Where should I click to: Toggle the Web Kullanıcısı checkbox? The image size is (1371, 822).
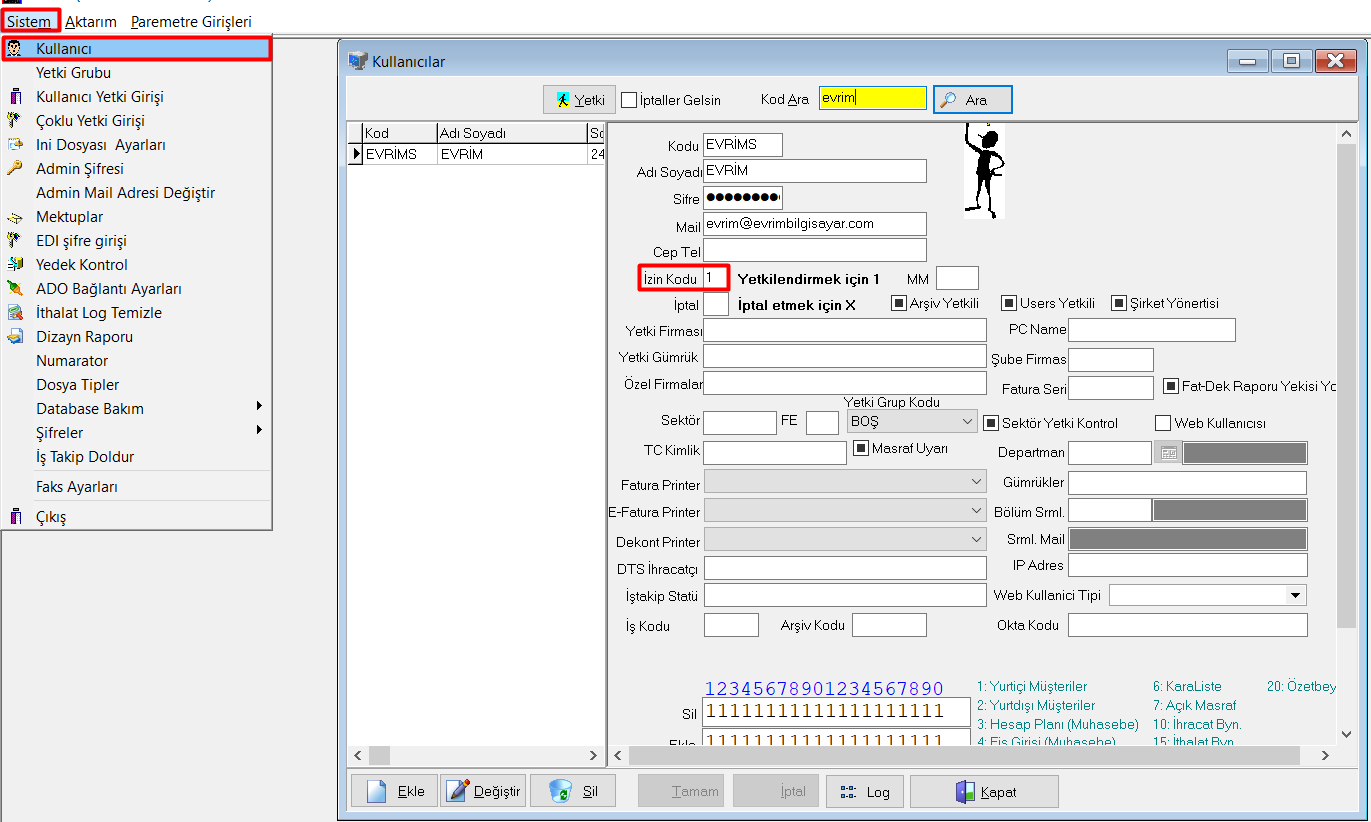(1163, 423)
